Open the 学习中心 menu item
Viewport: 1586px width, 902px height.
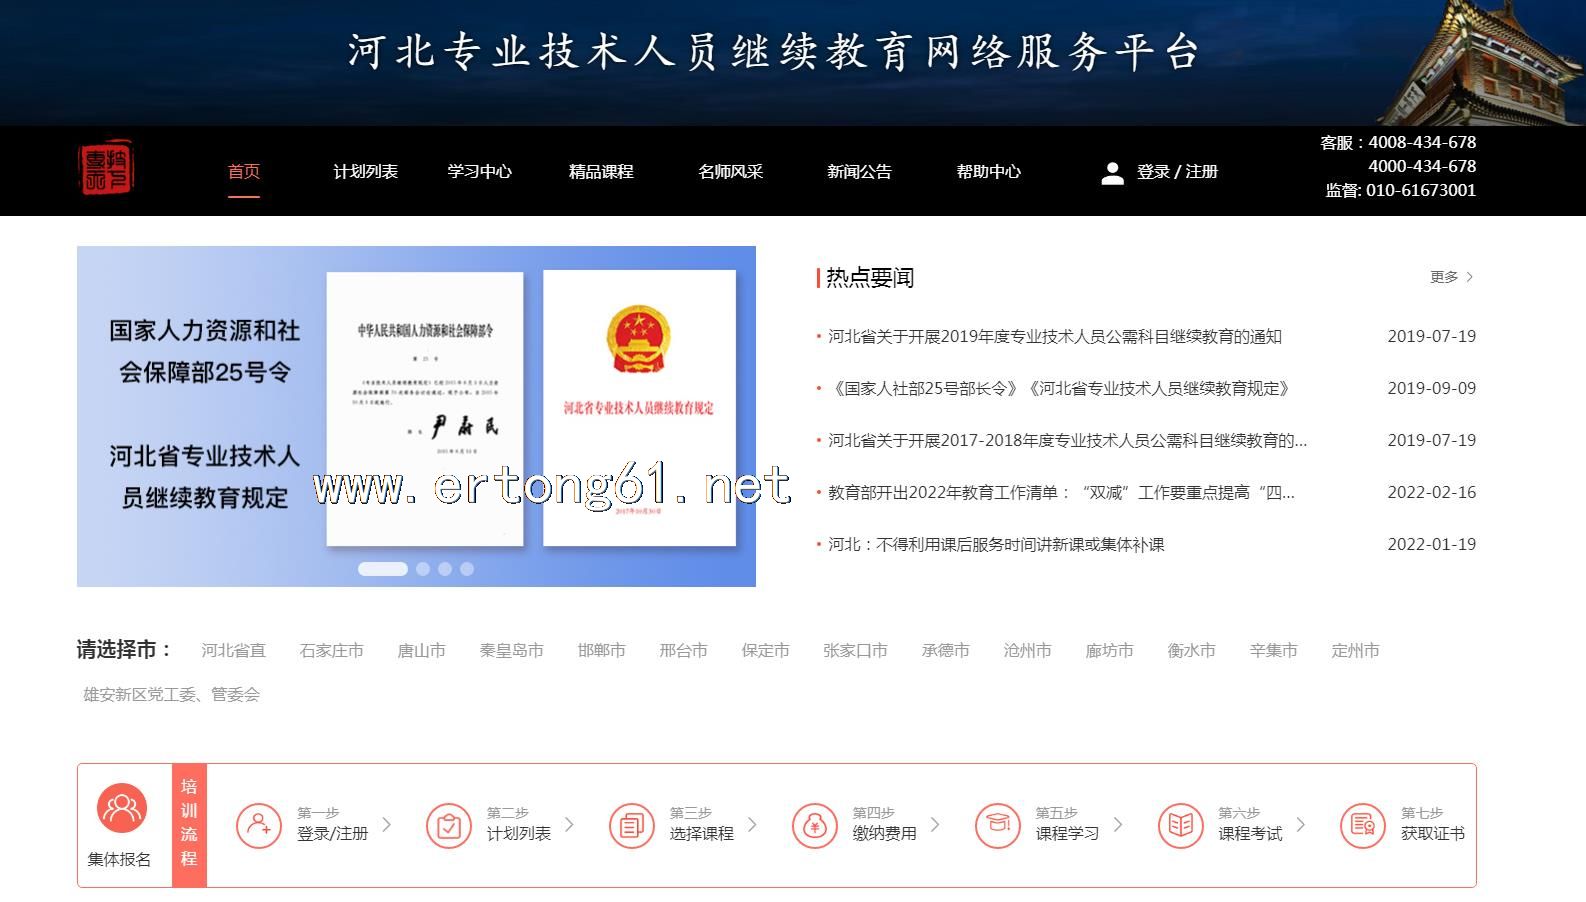click(x=479, y=172)
